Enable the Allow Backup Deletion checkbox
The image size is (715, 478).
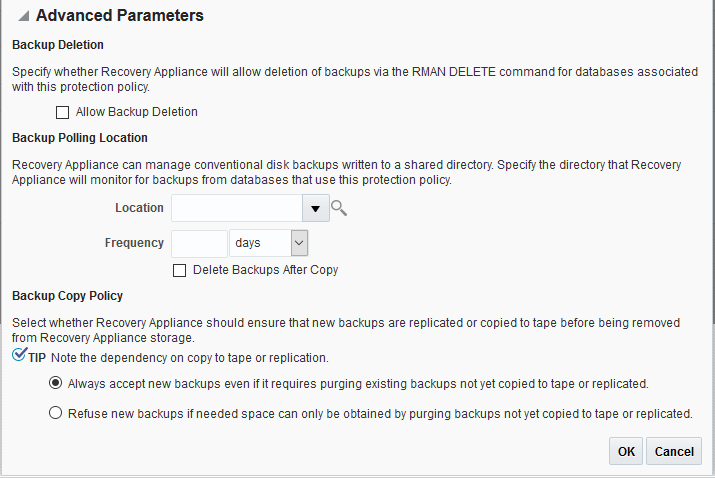point(63,112)
